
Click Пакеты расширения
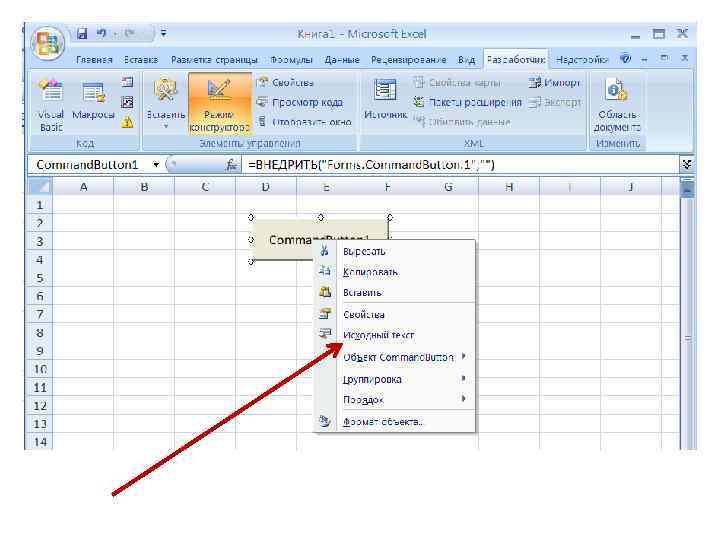pos(467,102)
